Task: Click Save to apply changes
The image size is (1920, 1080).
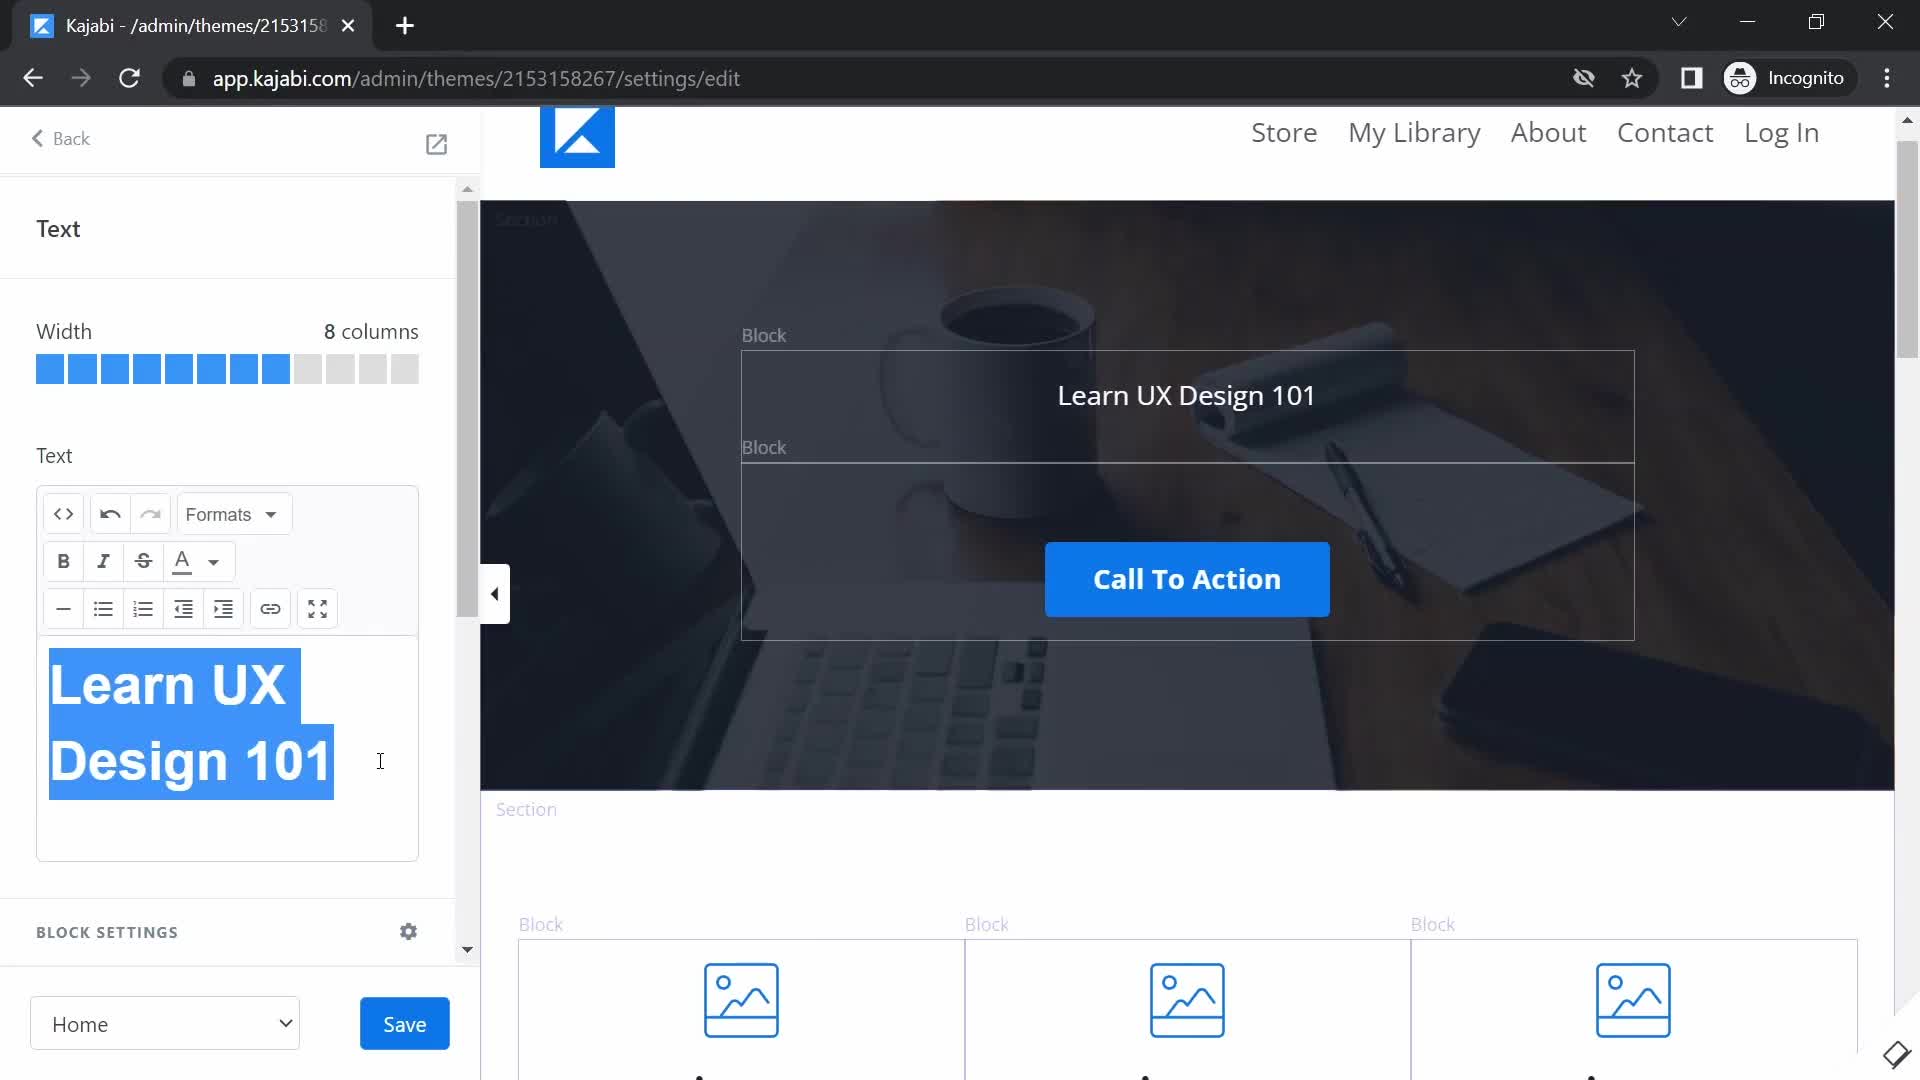Action: [404, 1023]
